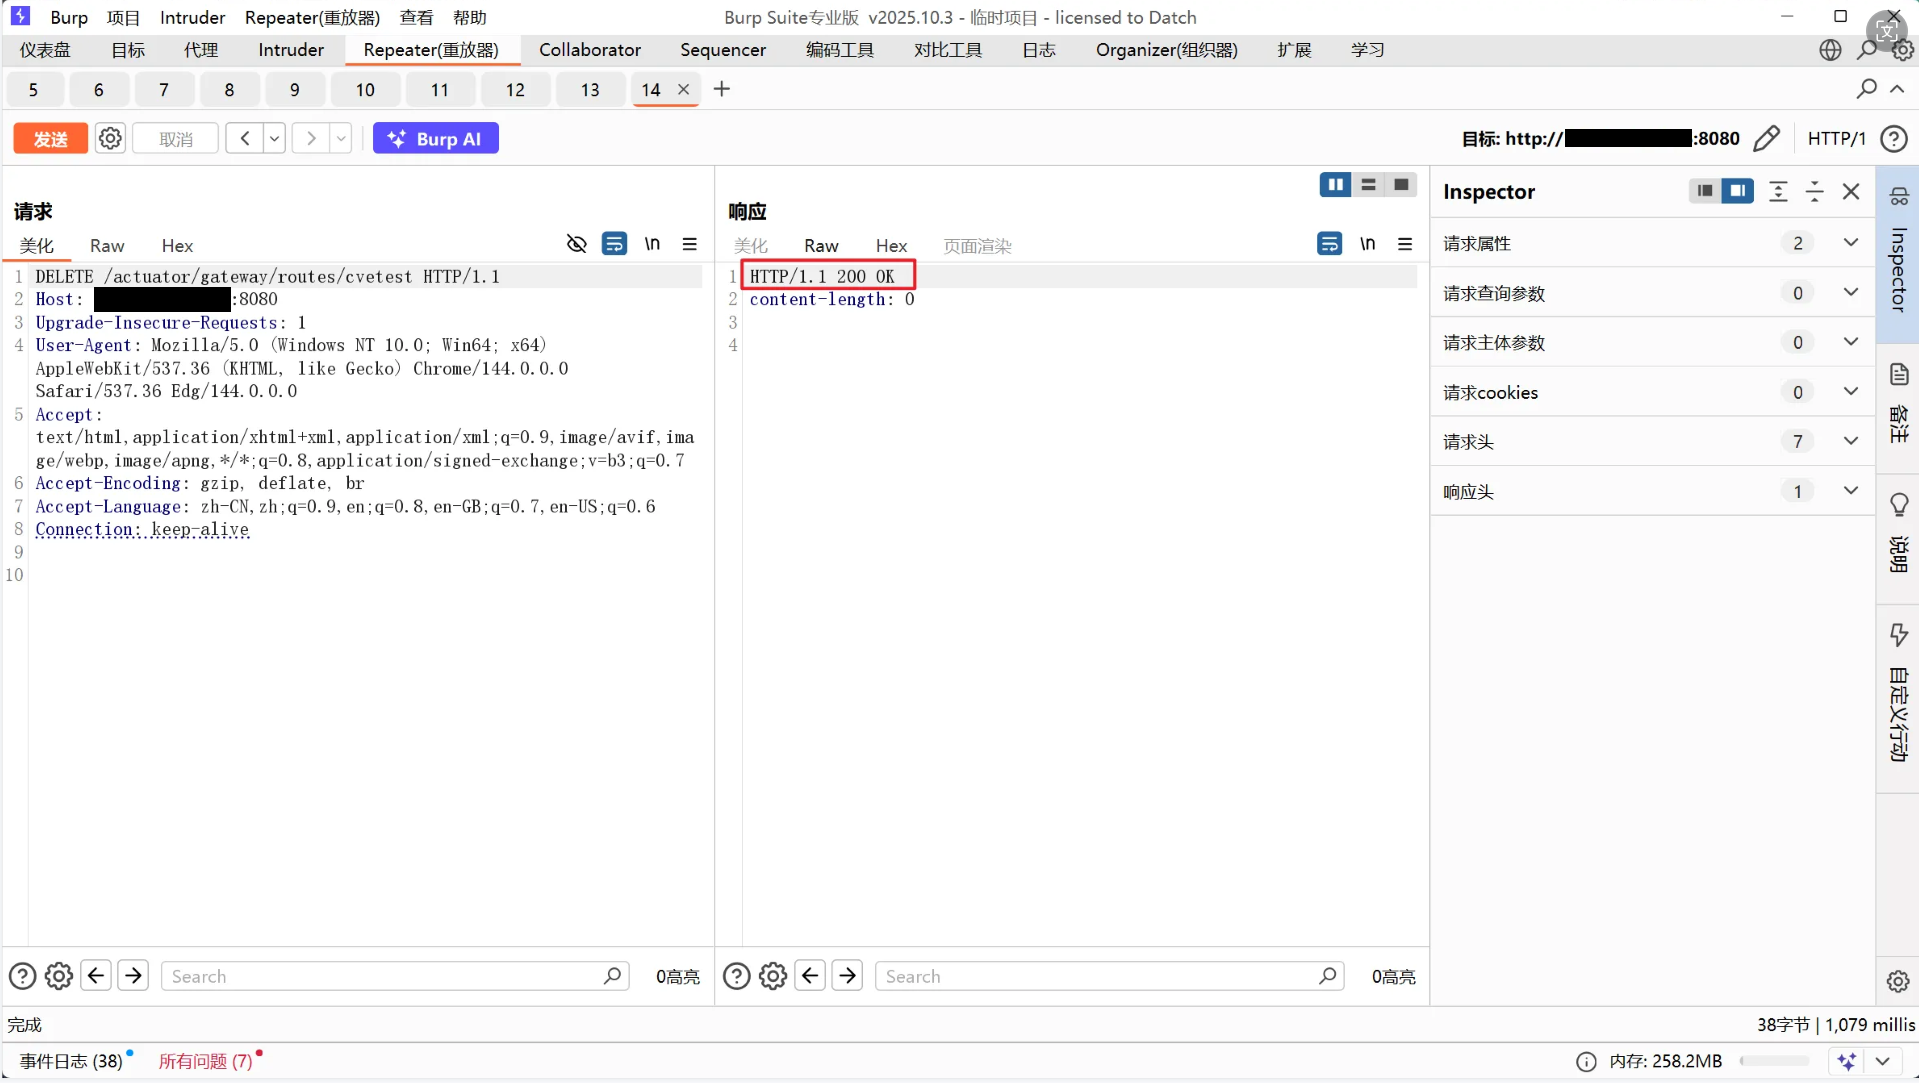Select side-by-side request/response layout
The height and width of the screenshot is (1083, 1919).
click(1335, 185)
